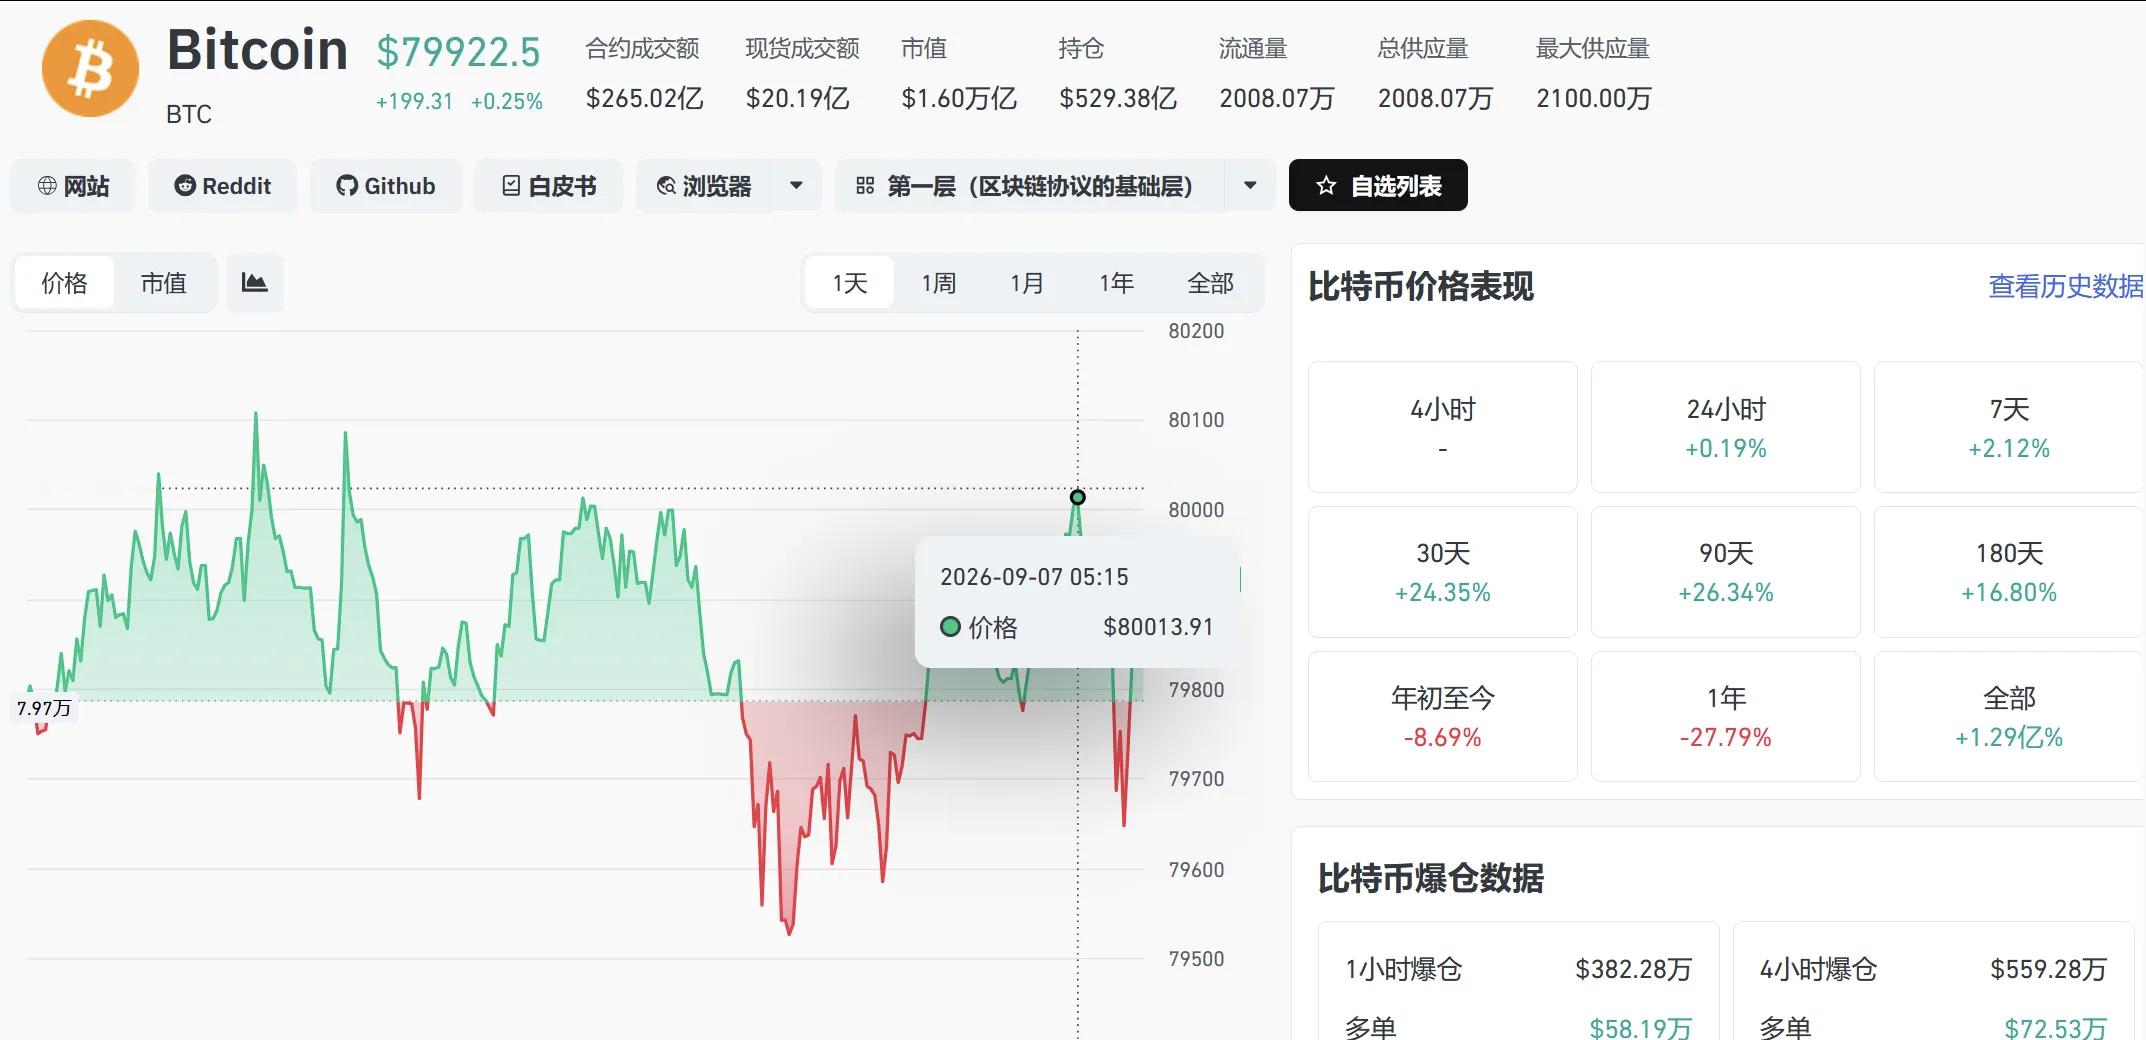Screen dimensions: 2146x1040
Task: Click the 比特币价格表现 heading
Action: click(x=1421, y=286)
